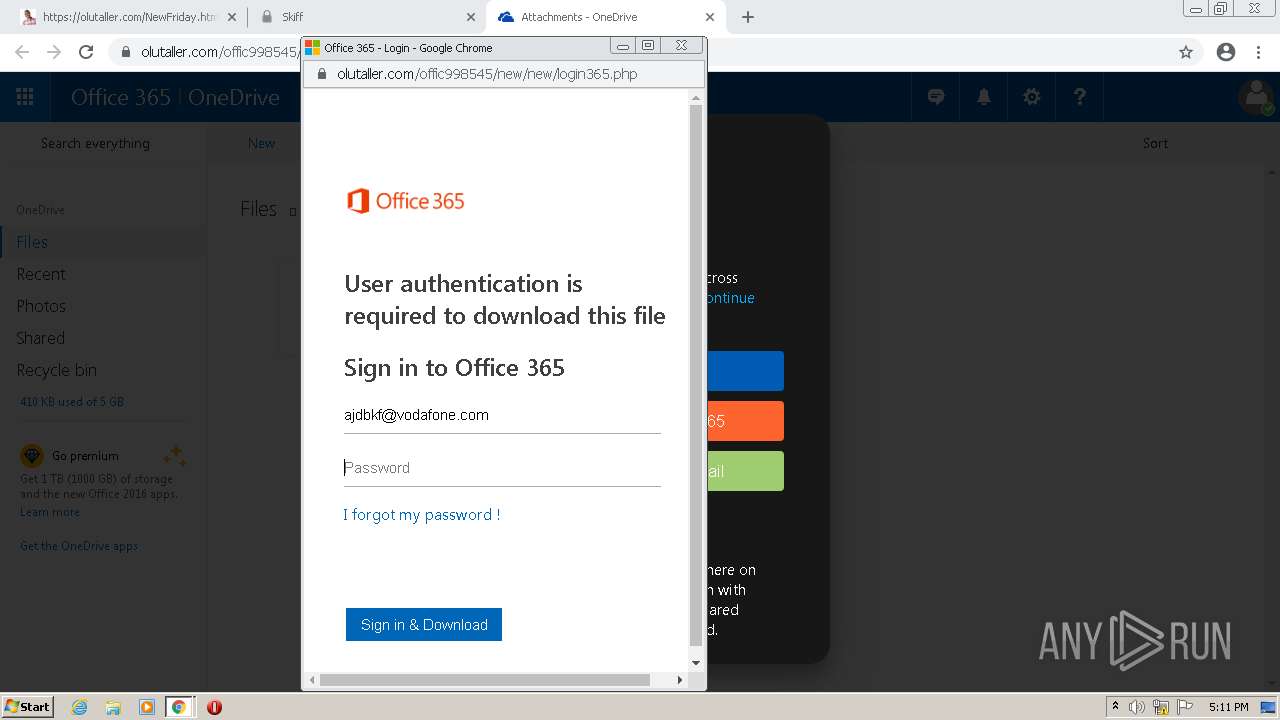This screenshot has width=1280, height=720.
Task: Focus the Password field
Action: coord(502,468)
